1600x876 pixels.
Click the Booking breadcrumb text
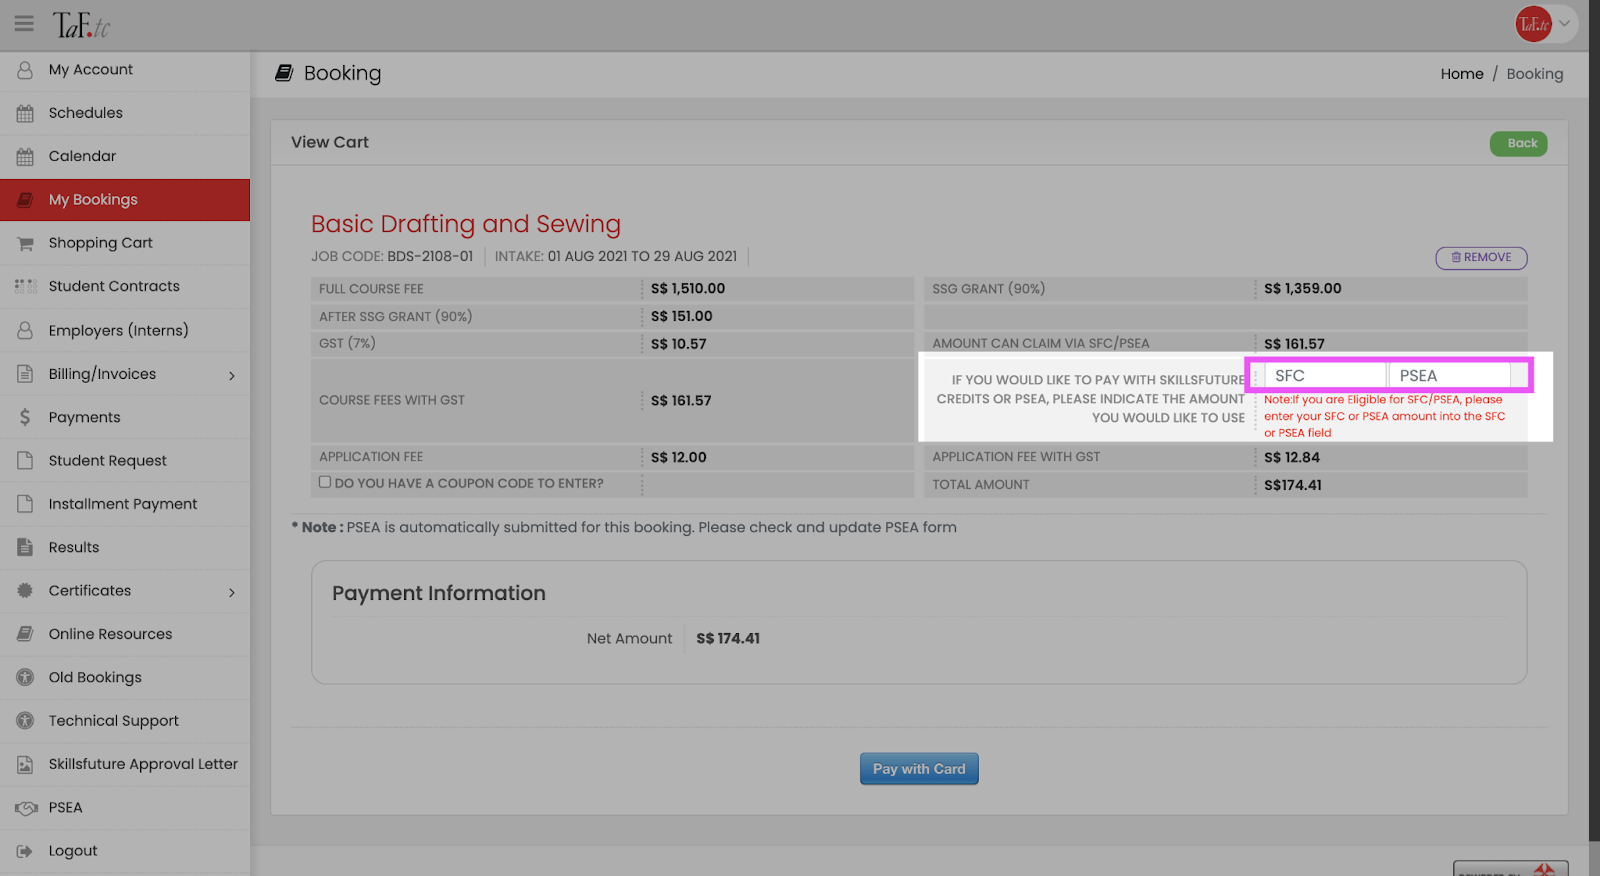[x=1535, y=74]
